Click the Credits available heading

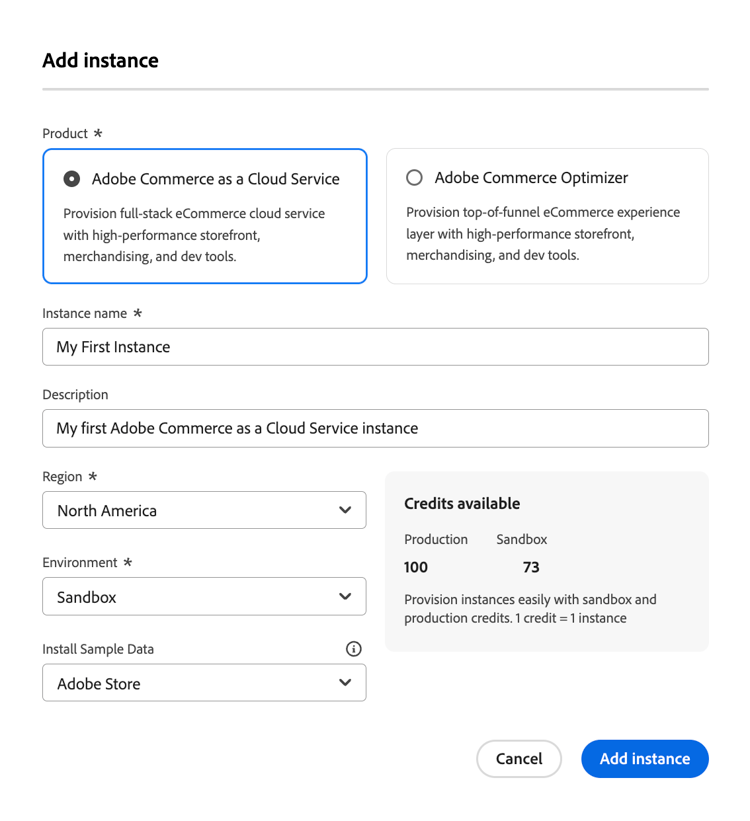462,504
